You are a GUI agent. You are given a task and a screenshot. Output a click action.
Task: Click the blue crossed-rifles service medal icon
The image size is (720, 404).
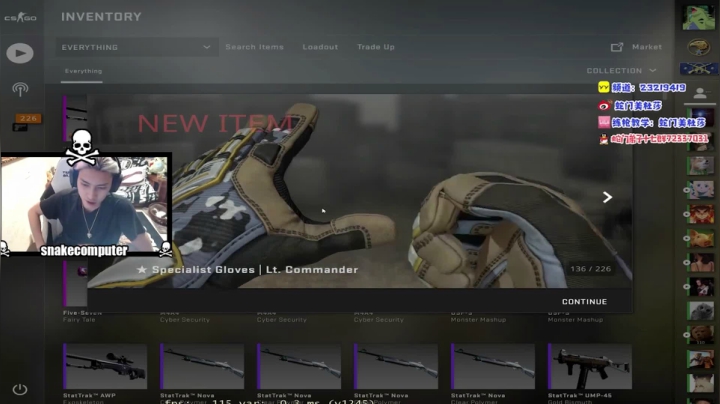click(x=698, y=68)
